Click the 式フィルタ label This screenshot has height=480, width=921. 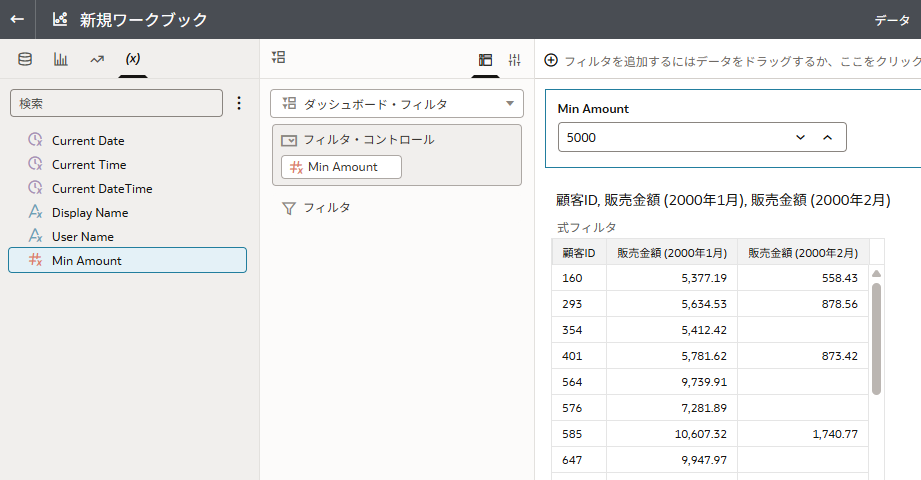coord(586,227)
